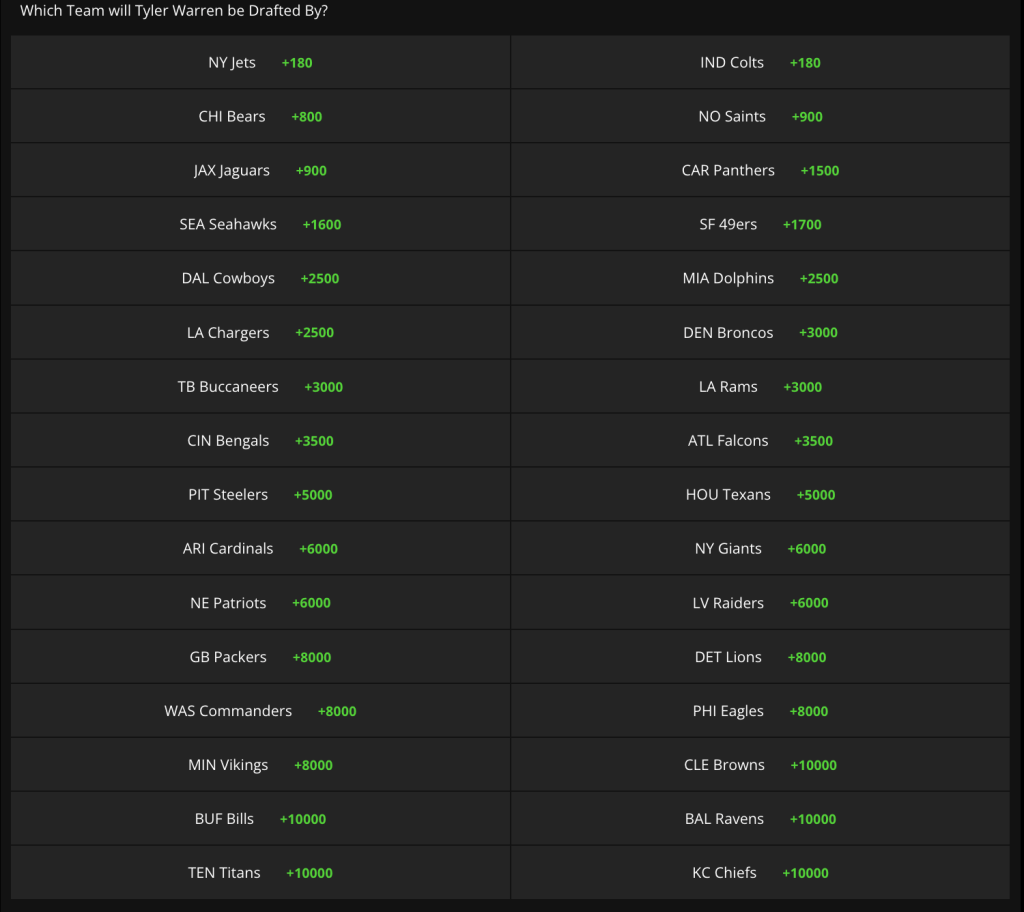1024x912 pixels.
Task: Pick BUF Bills at +10000
Action: coord(260,819)
